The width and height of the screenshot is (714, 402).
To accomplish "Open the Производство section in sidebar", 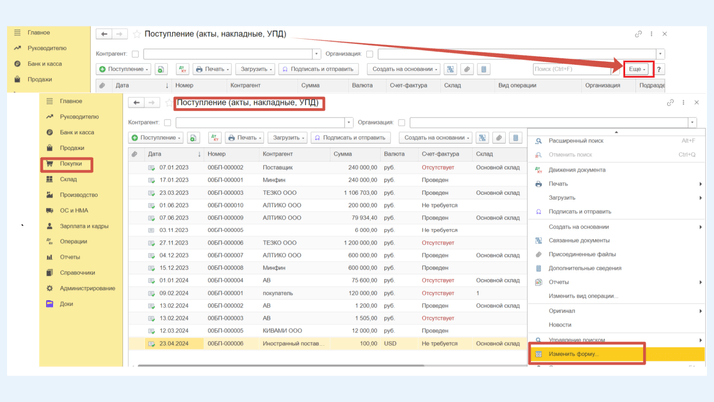I will 78,195.
